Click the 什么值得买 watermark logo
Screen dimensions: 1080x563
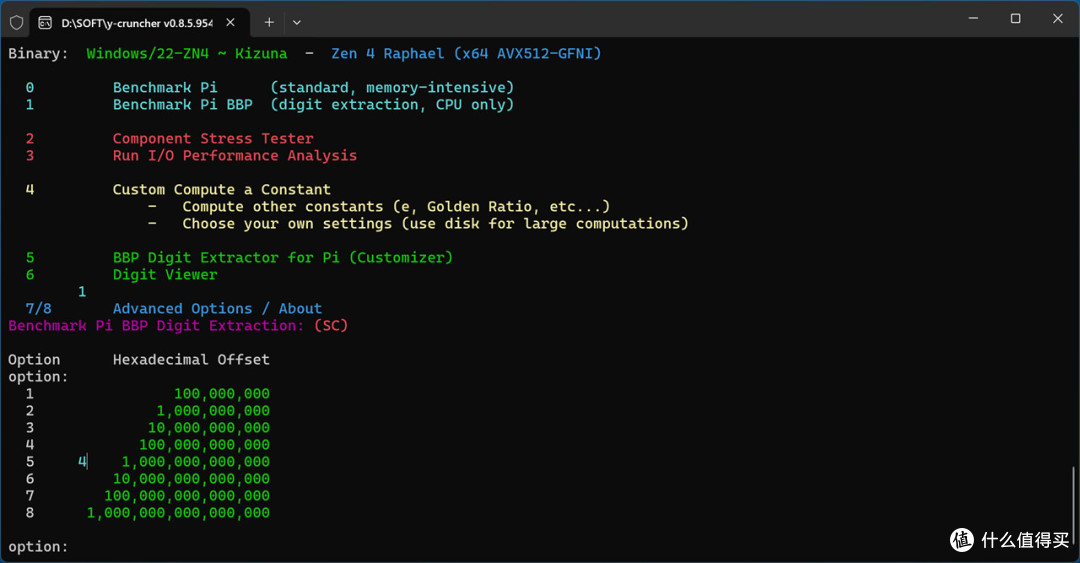click(1009, 540)
